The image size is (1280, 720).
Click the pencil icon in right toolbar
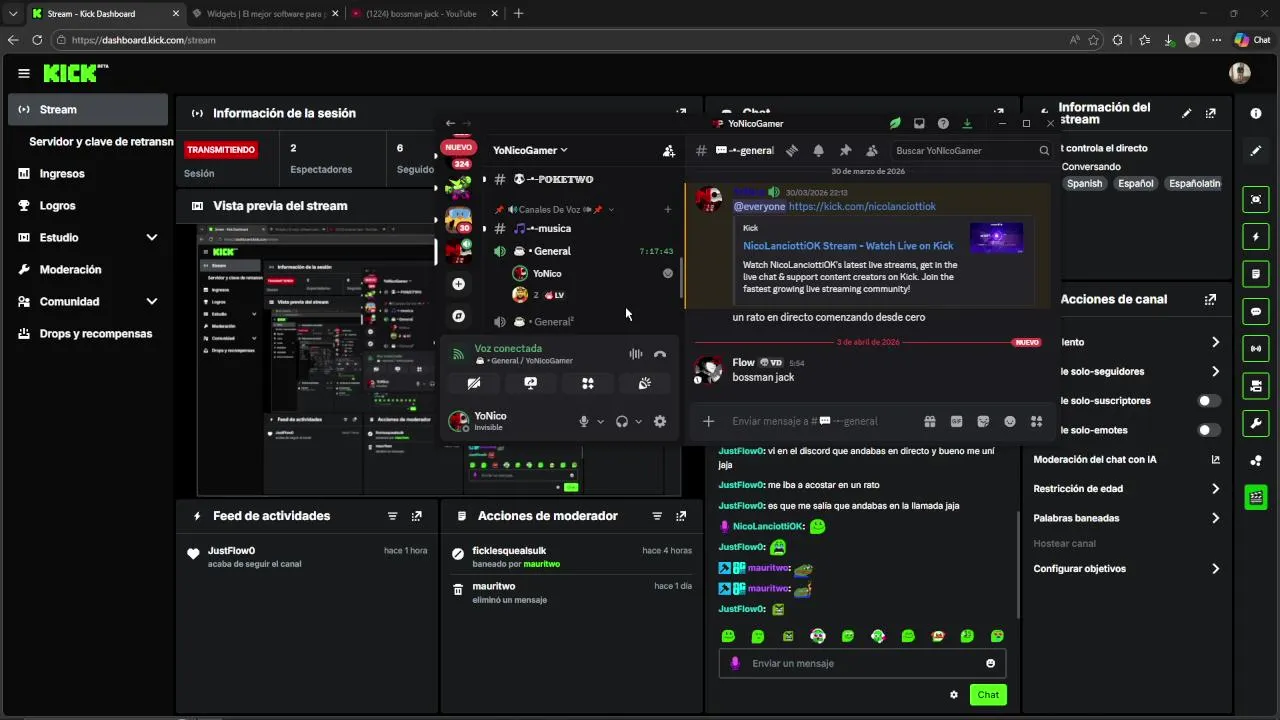tap(1256, 151)
